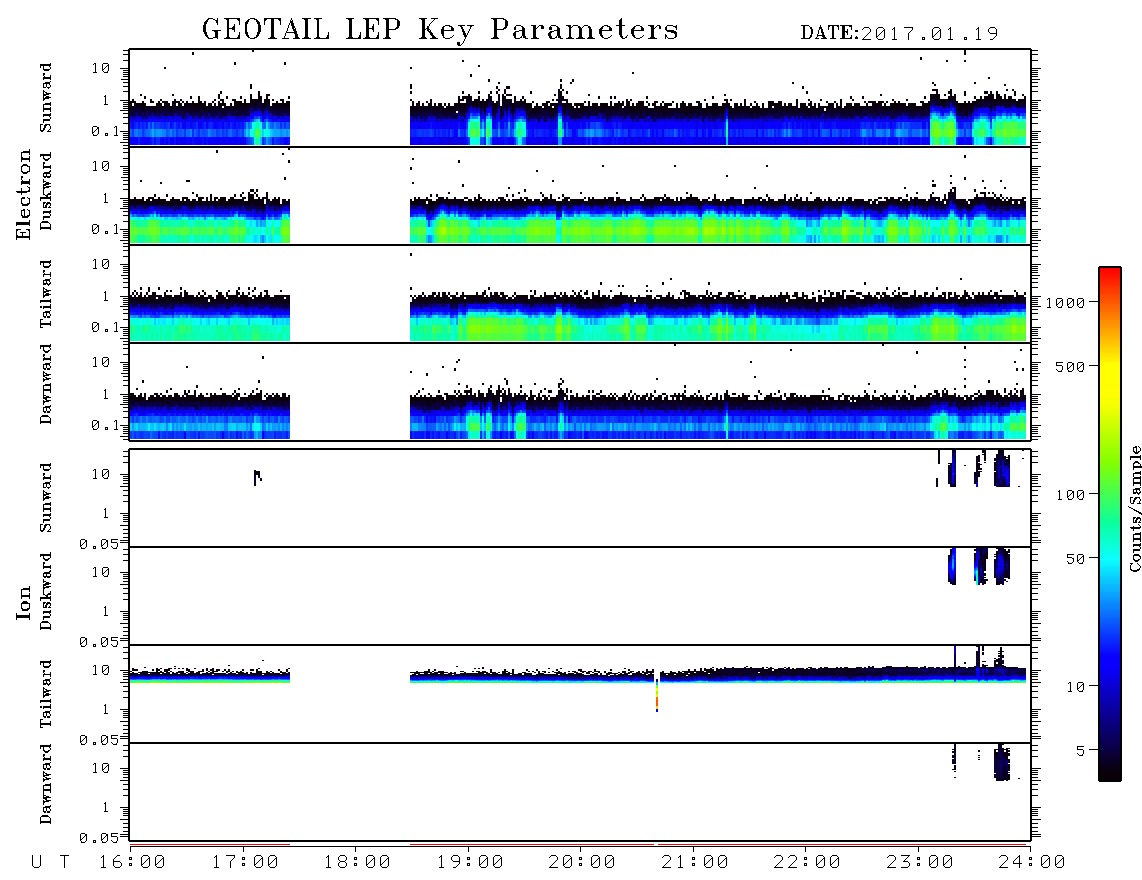1142x880 pixels.
Task: Click the 1000 color bar tick label
Action: [x=1065, y=303]
